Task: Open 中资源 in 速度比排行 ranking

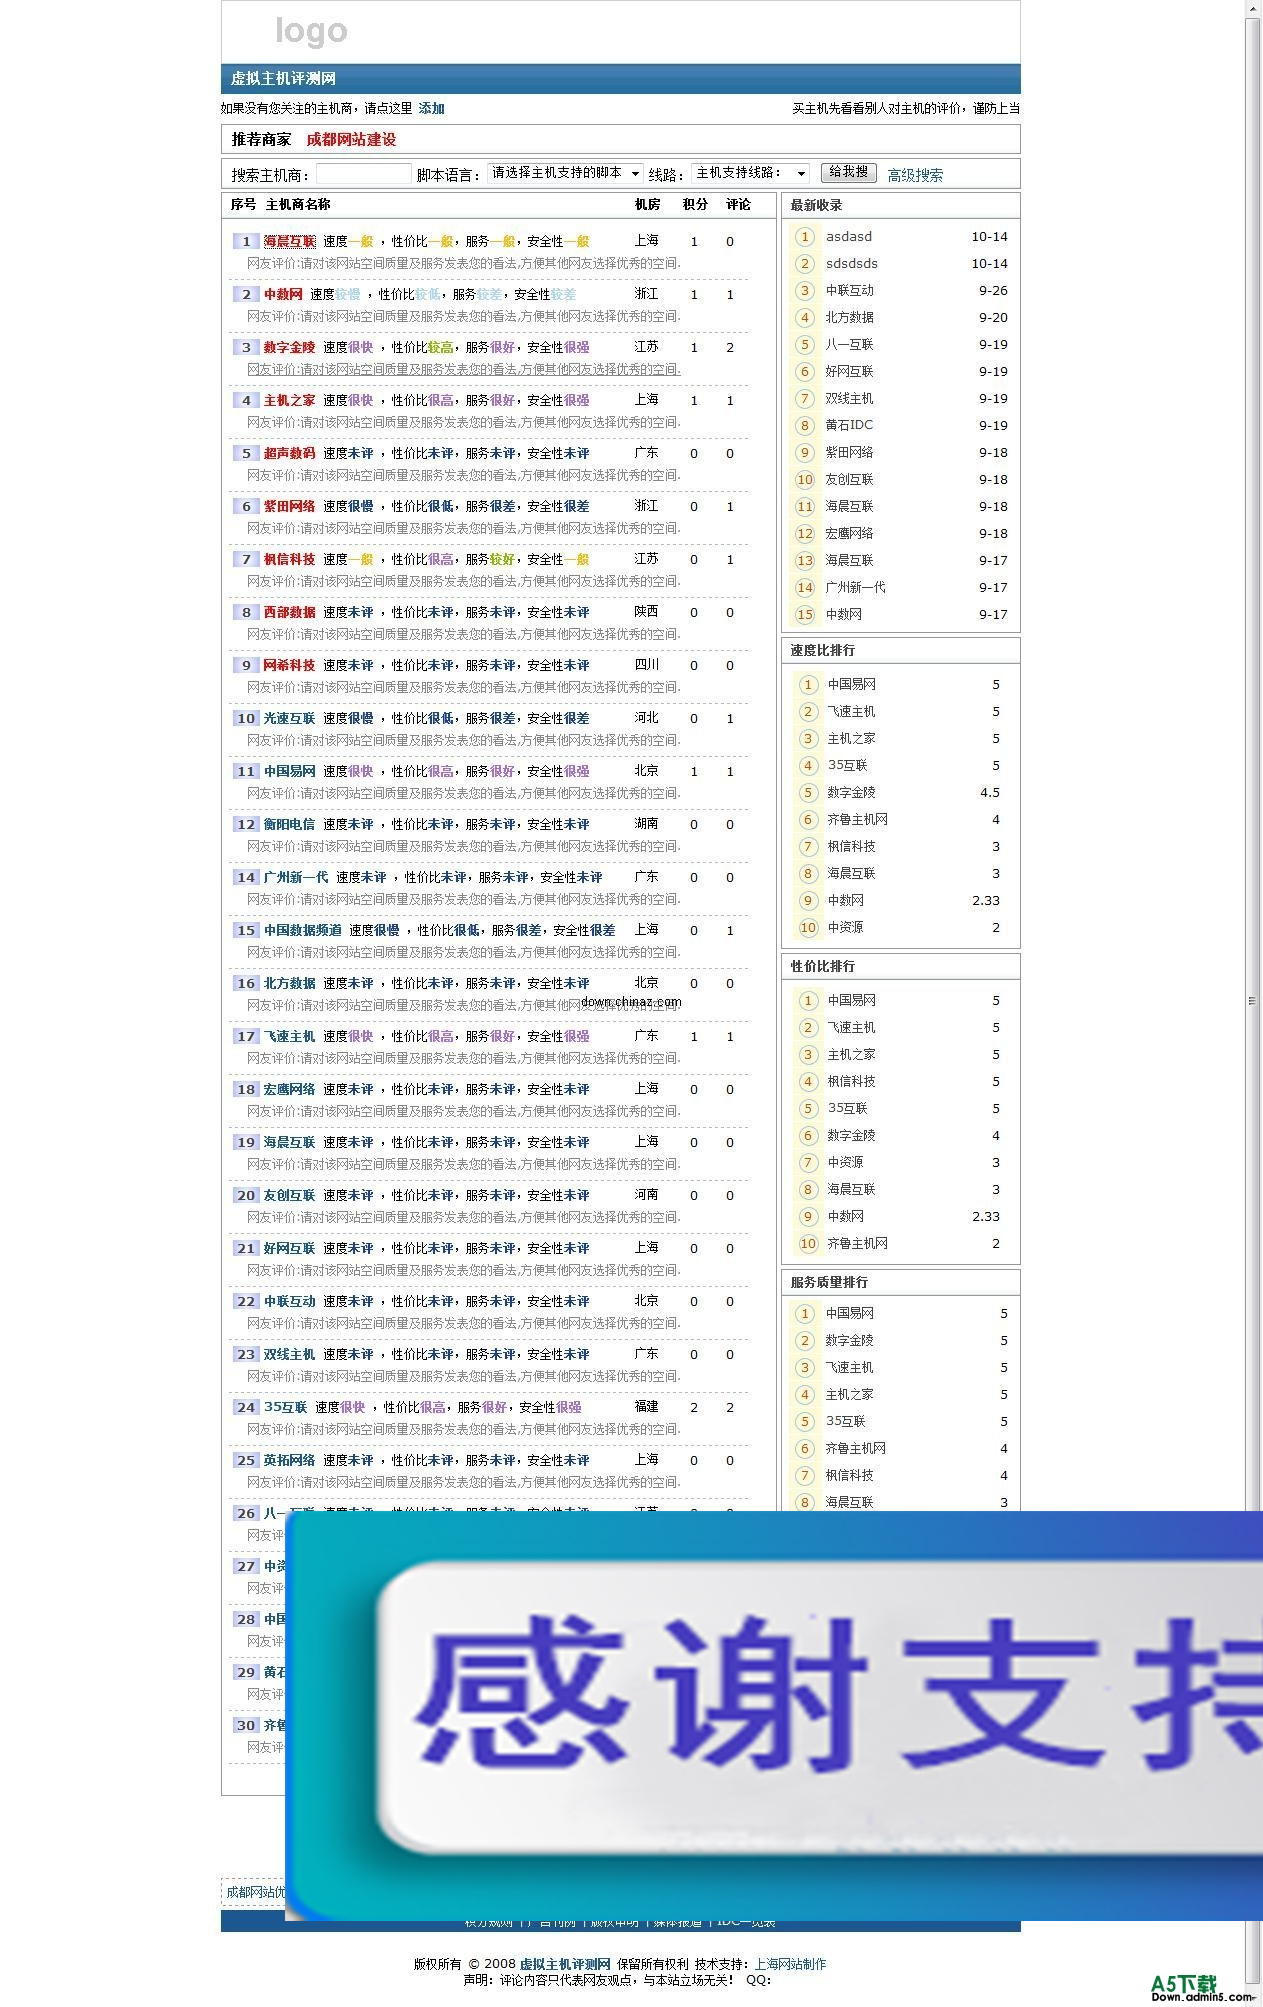Action: 845,927
